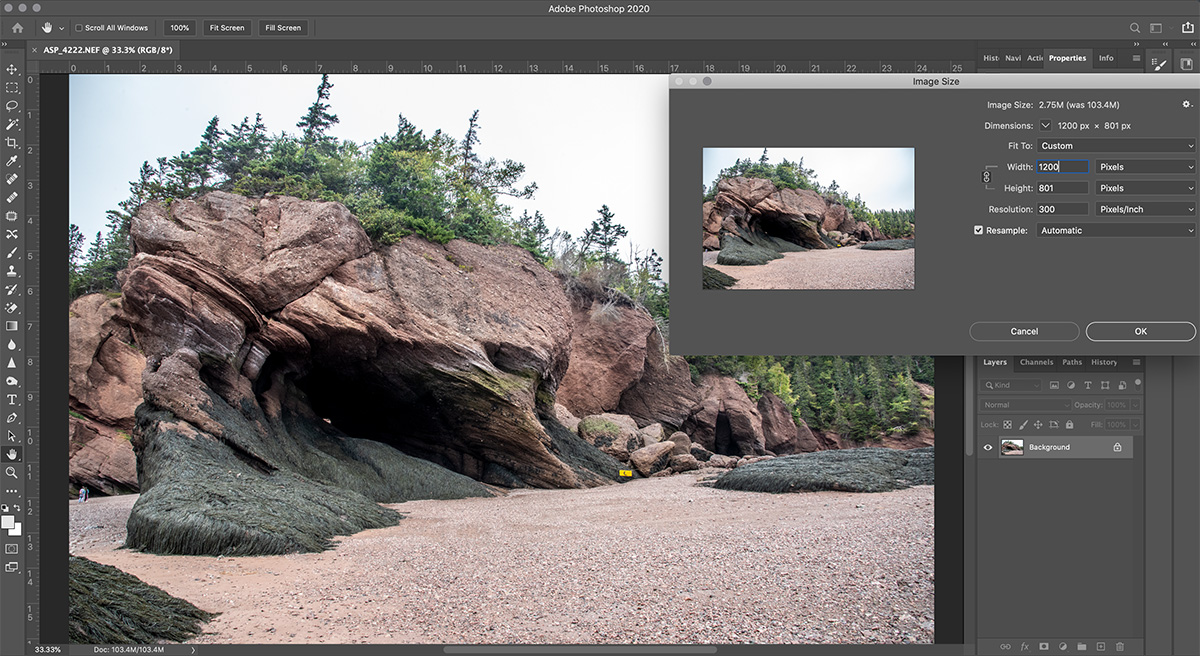Open the Pixels/Inch resolution unit dropdown

click(x=1145, y=209)
